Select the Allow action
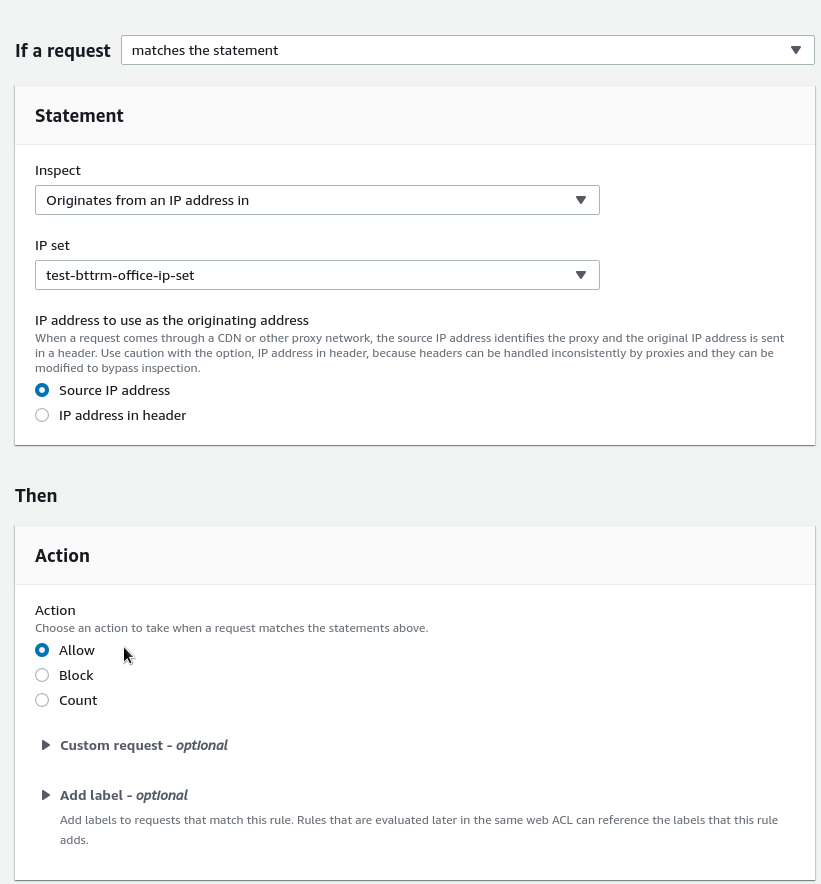 [42, 650]
